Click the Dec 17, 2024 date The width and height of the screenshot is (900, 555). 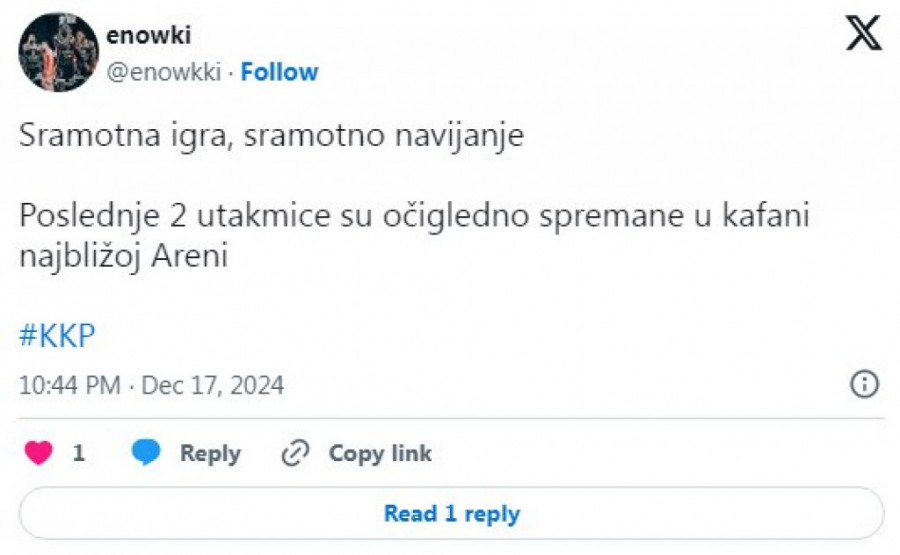pyautogui.click(x=213, y=385)
